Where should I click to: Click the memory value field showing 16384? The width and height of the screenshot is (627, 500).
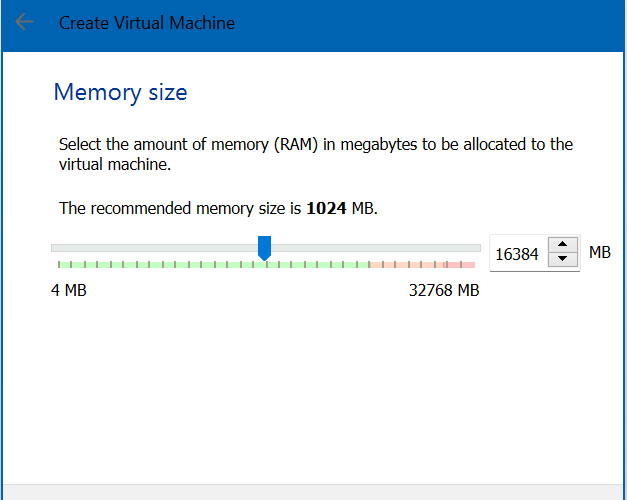518,255
